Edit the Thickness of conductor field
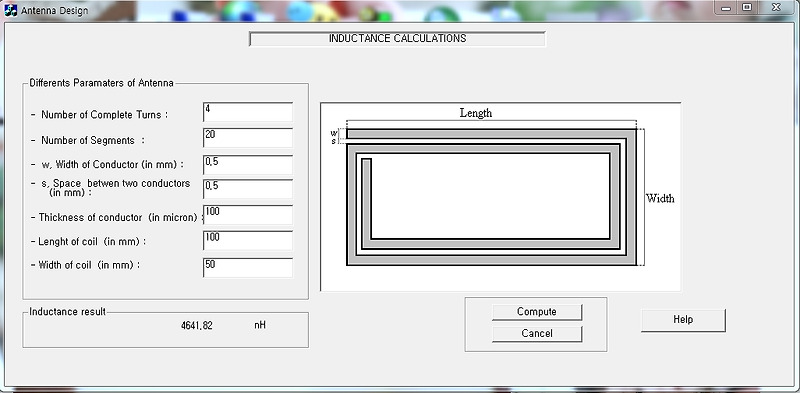This screenshot has height=393, width=800. click(x=248, y=215)
